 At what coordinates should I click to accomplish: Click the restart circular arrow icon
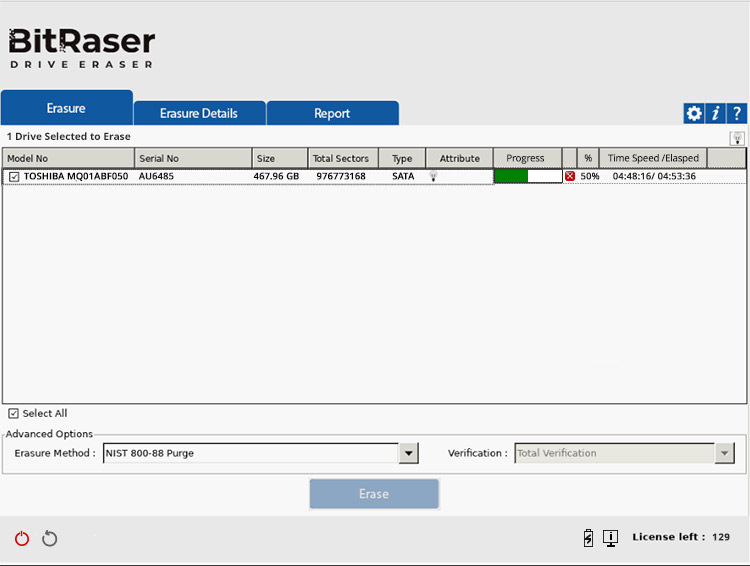pyautogui.click(x=49, y=538)
